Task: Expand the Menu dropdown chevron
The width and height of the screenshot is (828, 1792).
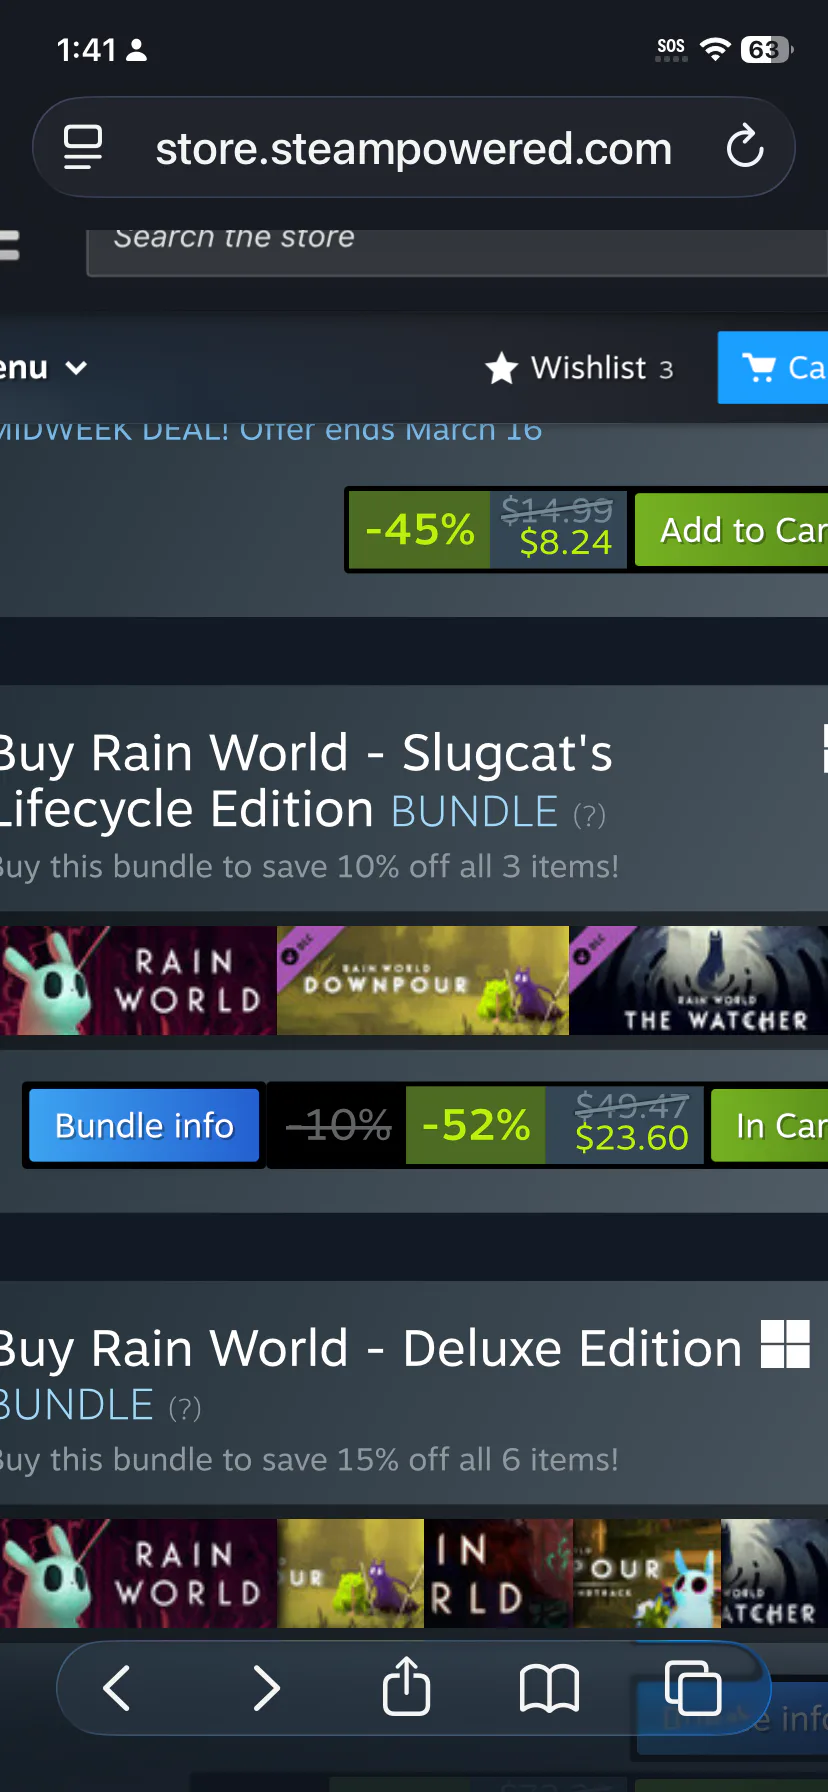Action: point(76,369)
